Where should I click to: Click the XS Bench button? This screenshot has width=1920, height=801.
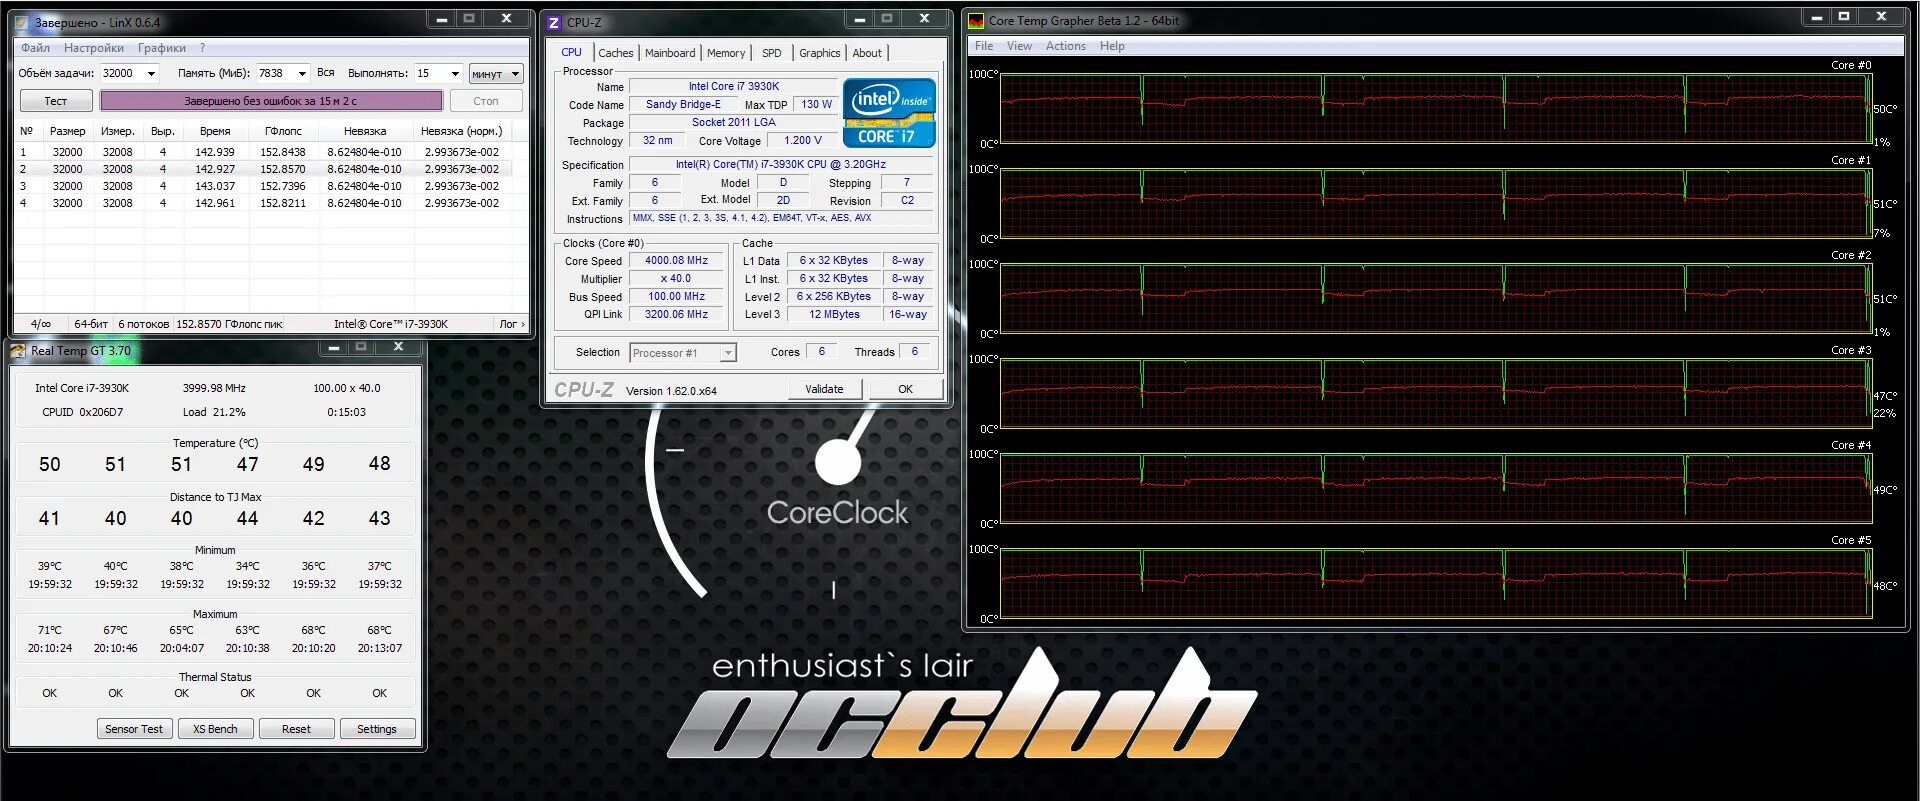click(215, 729)
